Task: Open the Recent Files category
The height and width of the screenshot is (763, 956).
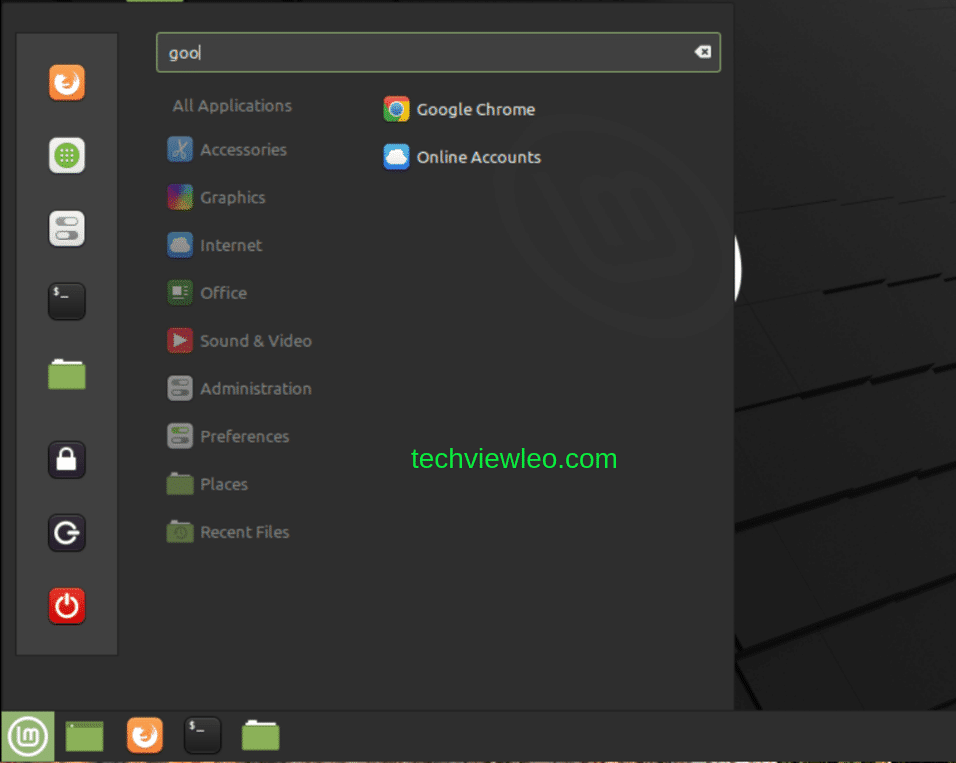Action: tap(245, 531)
